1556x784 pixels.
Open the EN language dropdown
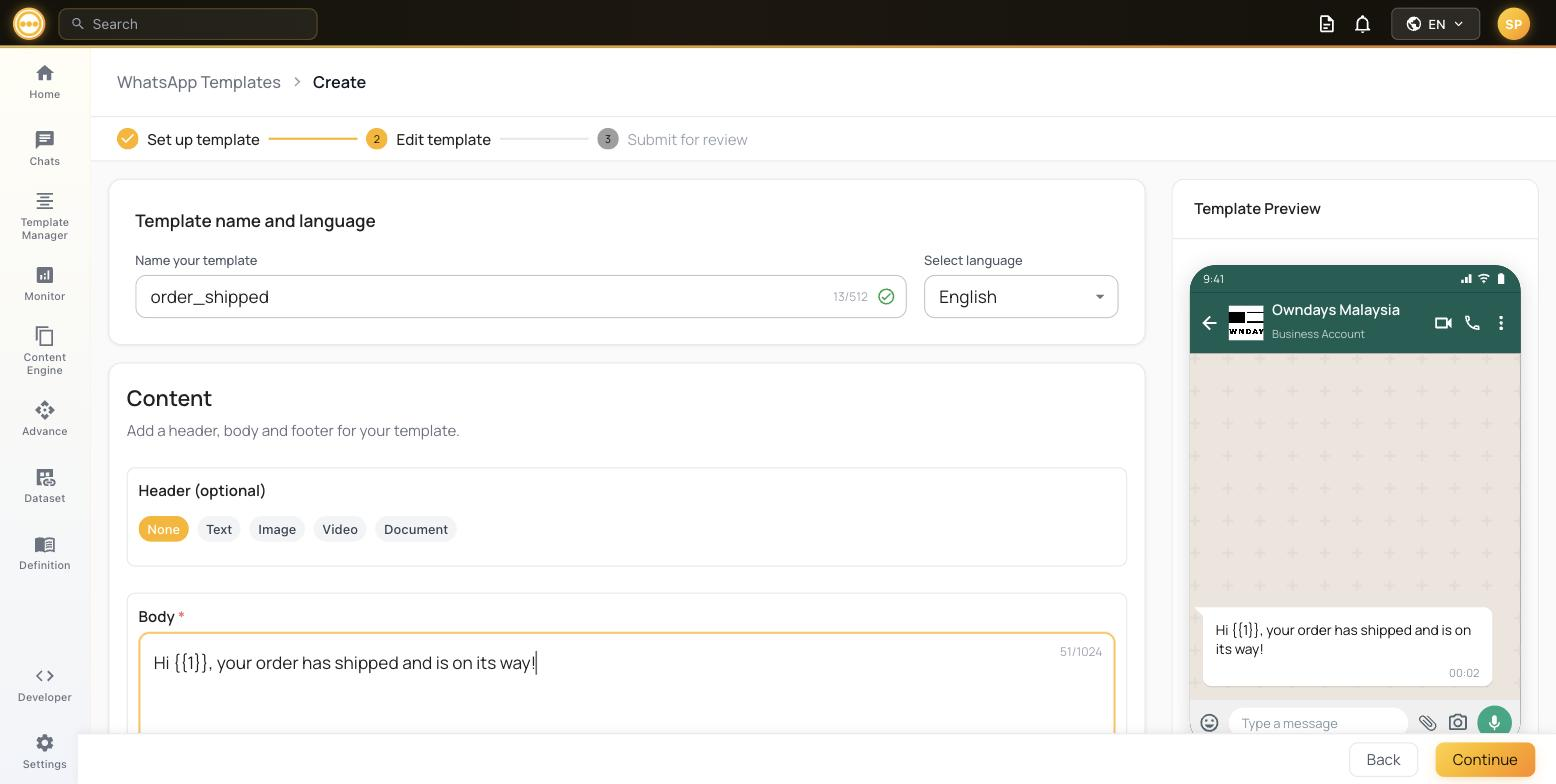click(x=1435, y=24)
